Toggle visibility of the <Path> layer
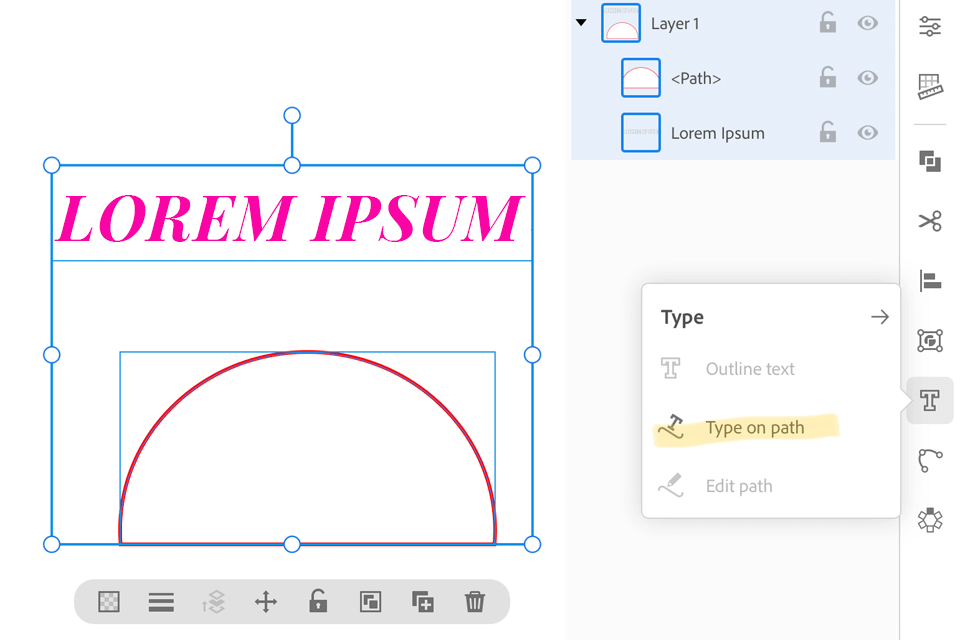960x640 pixels. point(868,78)
